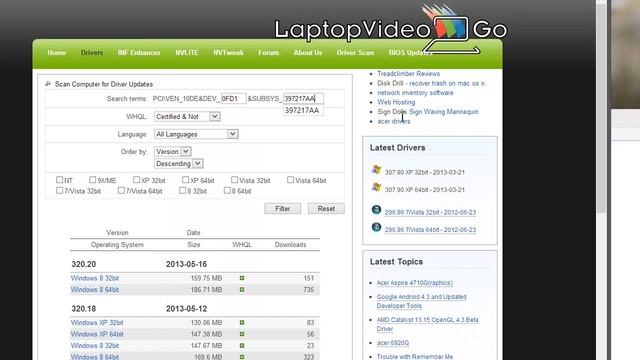Screen dimensions: 640x360
Task: Click the Windows icon next to 307.90 XP 32bit
Action: tap(376, 169)
